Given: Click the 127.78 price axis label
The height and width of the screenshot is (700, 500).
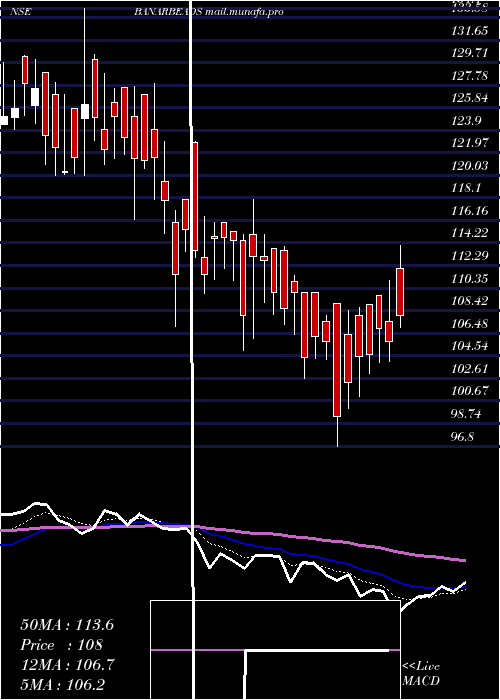Looking at the screenshot, I should 469,75.
